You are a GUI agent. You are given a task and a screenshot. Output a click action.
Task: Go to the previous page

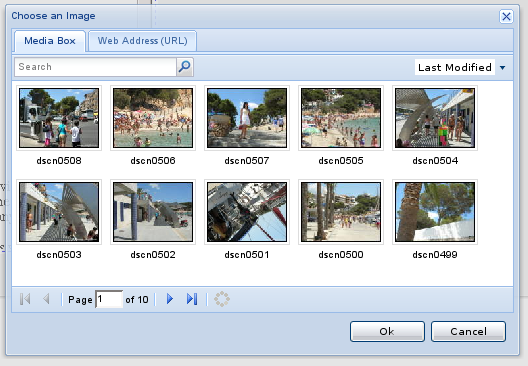click(46, 299)
